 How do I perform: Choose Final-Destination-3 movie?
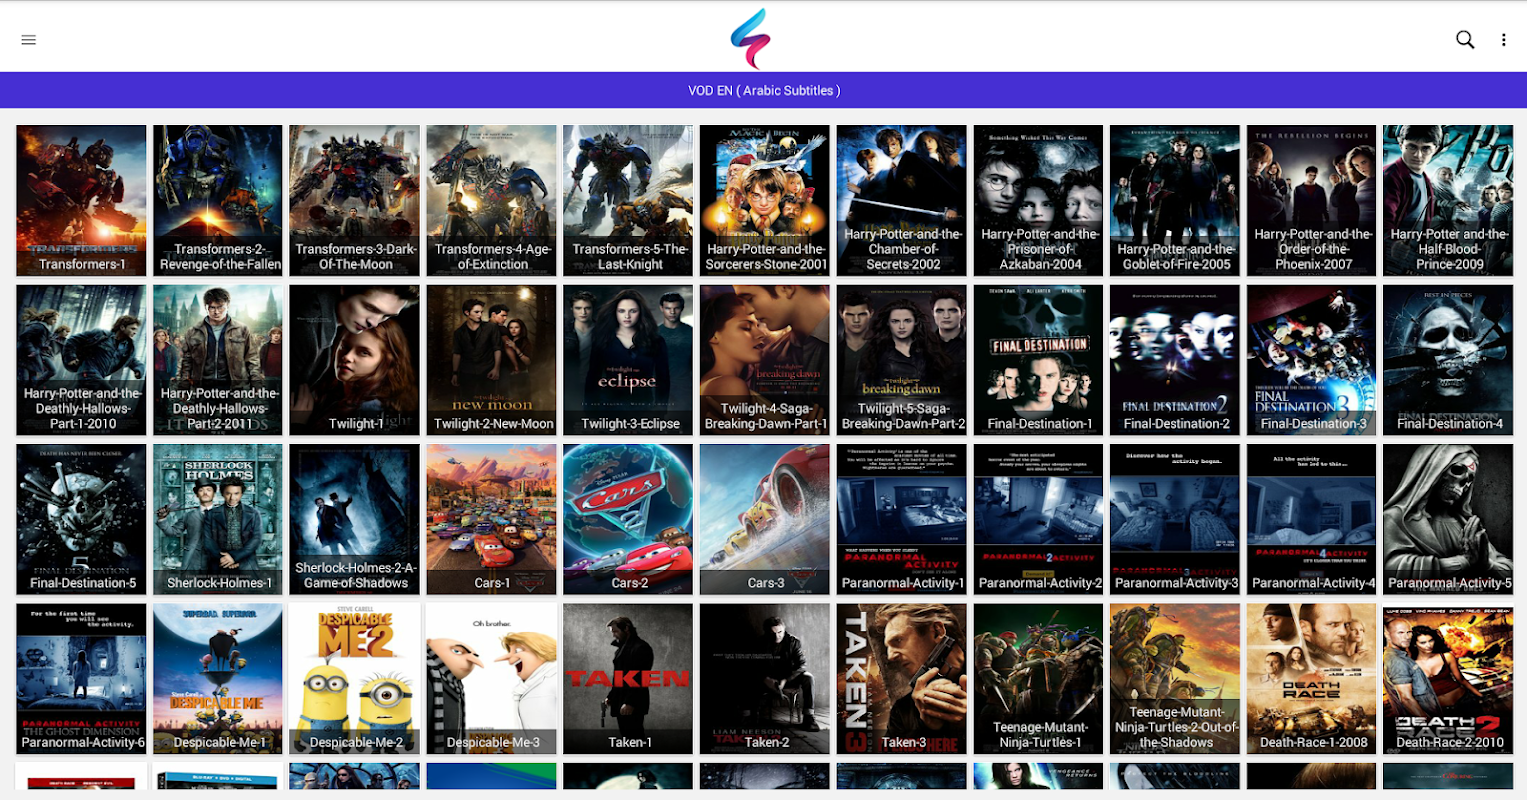(x=1312, y=360)
